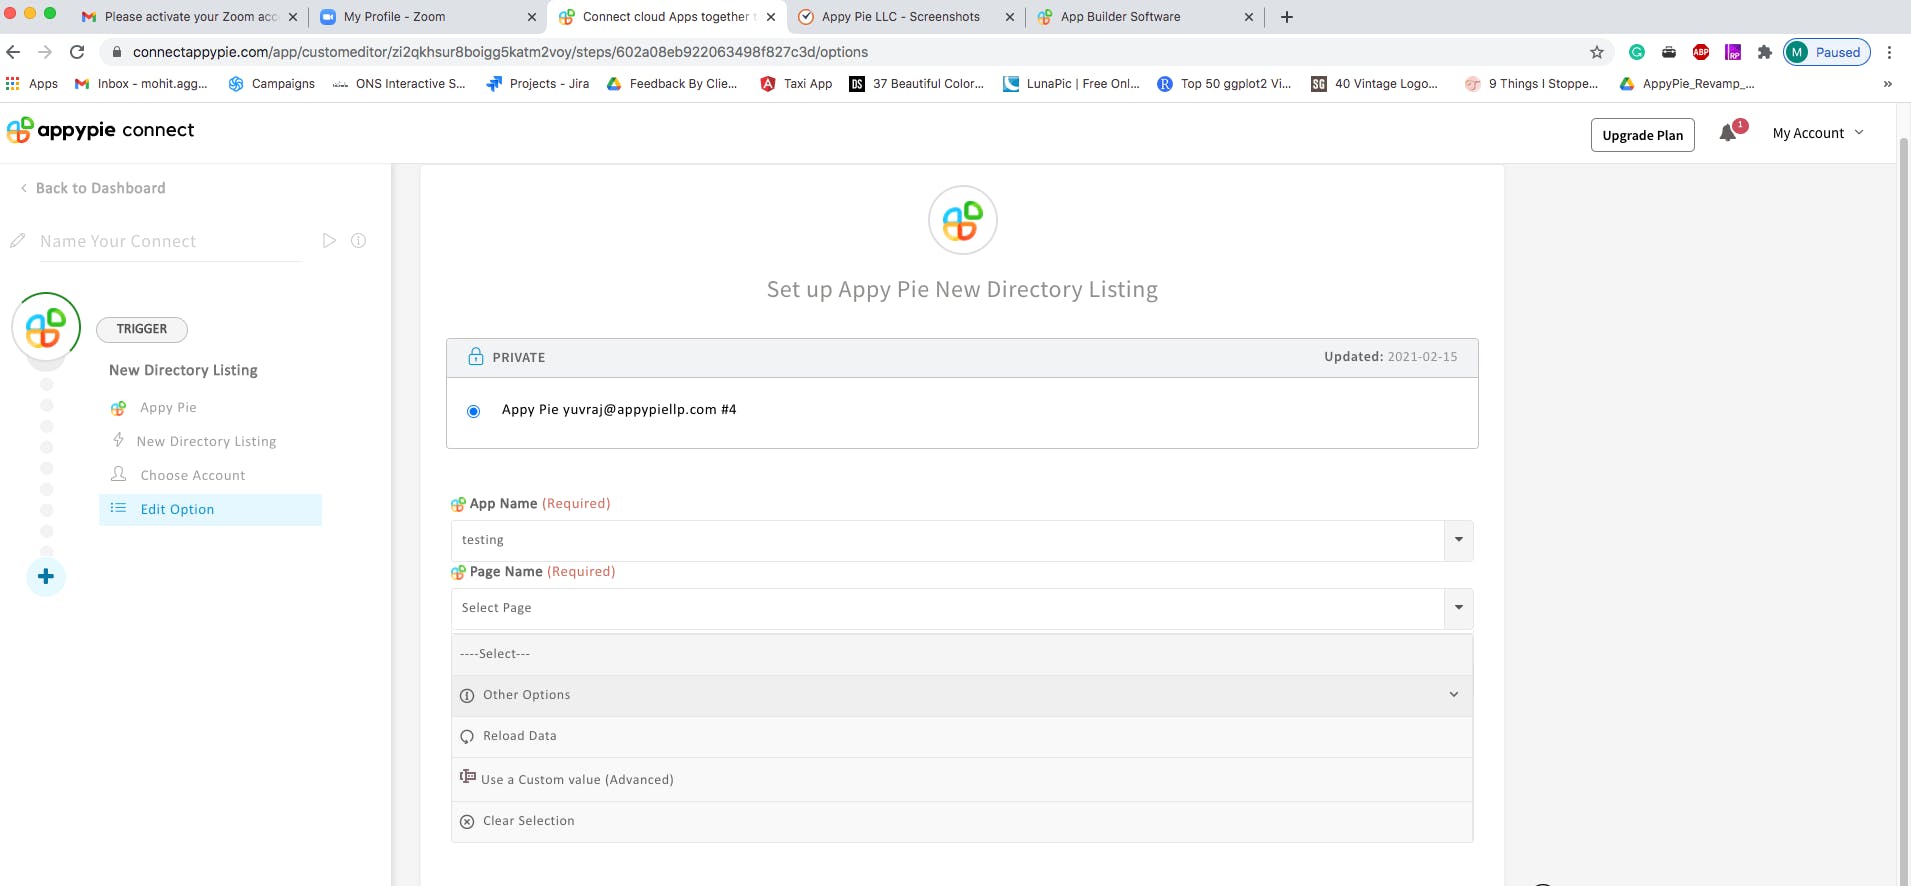The height and width of the screenshot is (886, 1911).
Task: Click the AdBlock Plus extension icon
Action: (x=1701, y=52)
